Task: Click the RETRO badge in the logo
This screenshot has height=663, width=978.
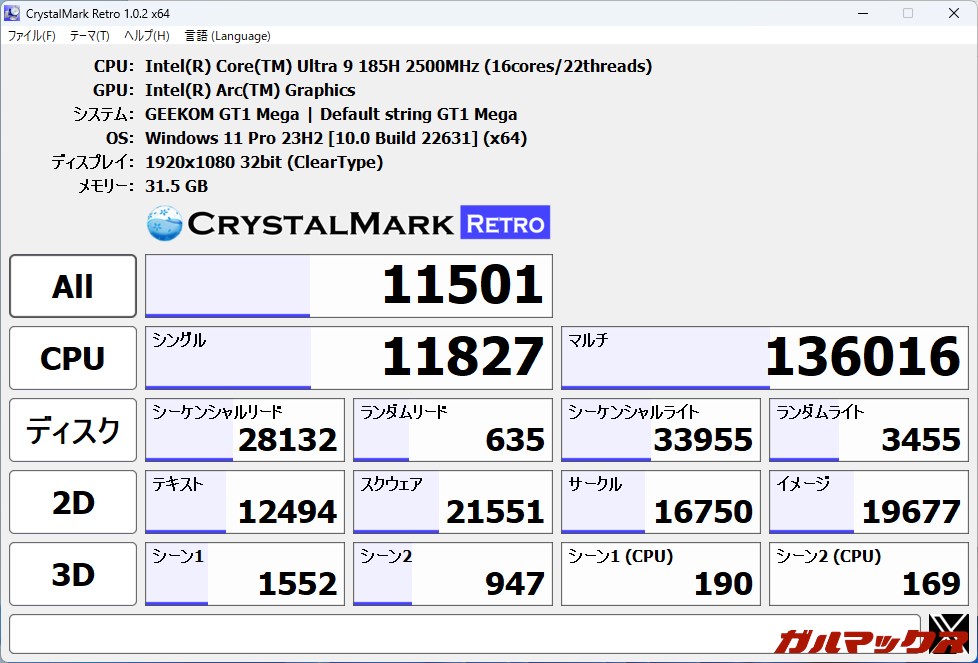Action: [505, 223]
